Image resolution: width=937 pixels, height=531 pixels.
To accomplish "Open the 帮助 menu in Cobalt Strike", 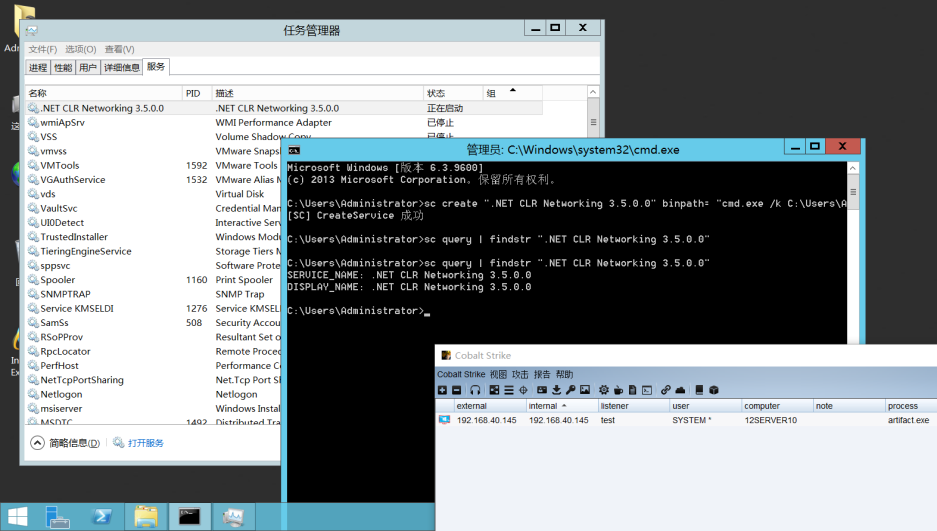I will click(564, 375).
